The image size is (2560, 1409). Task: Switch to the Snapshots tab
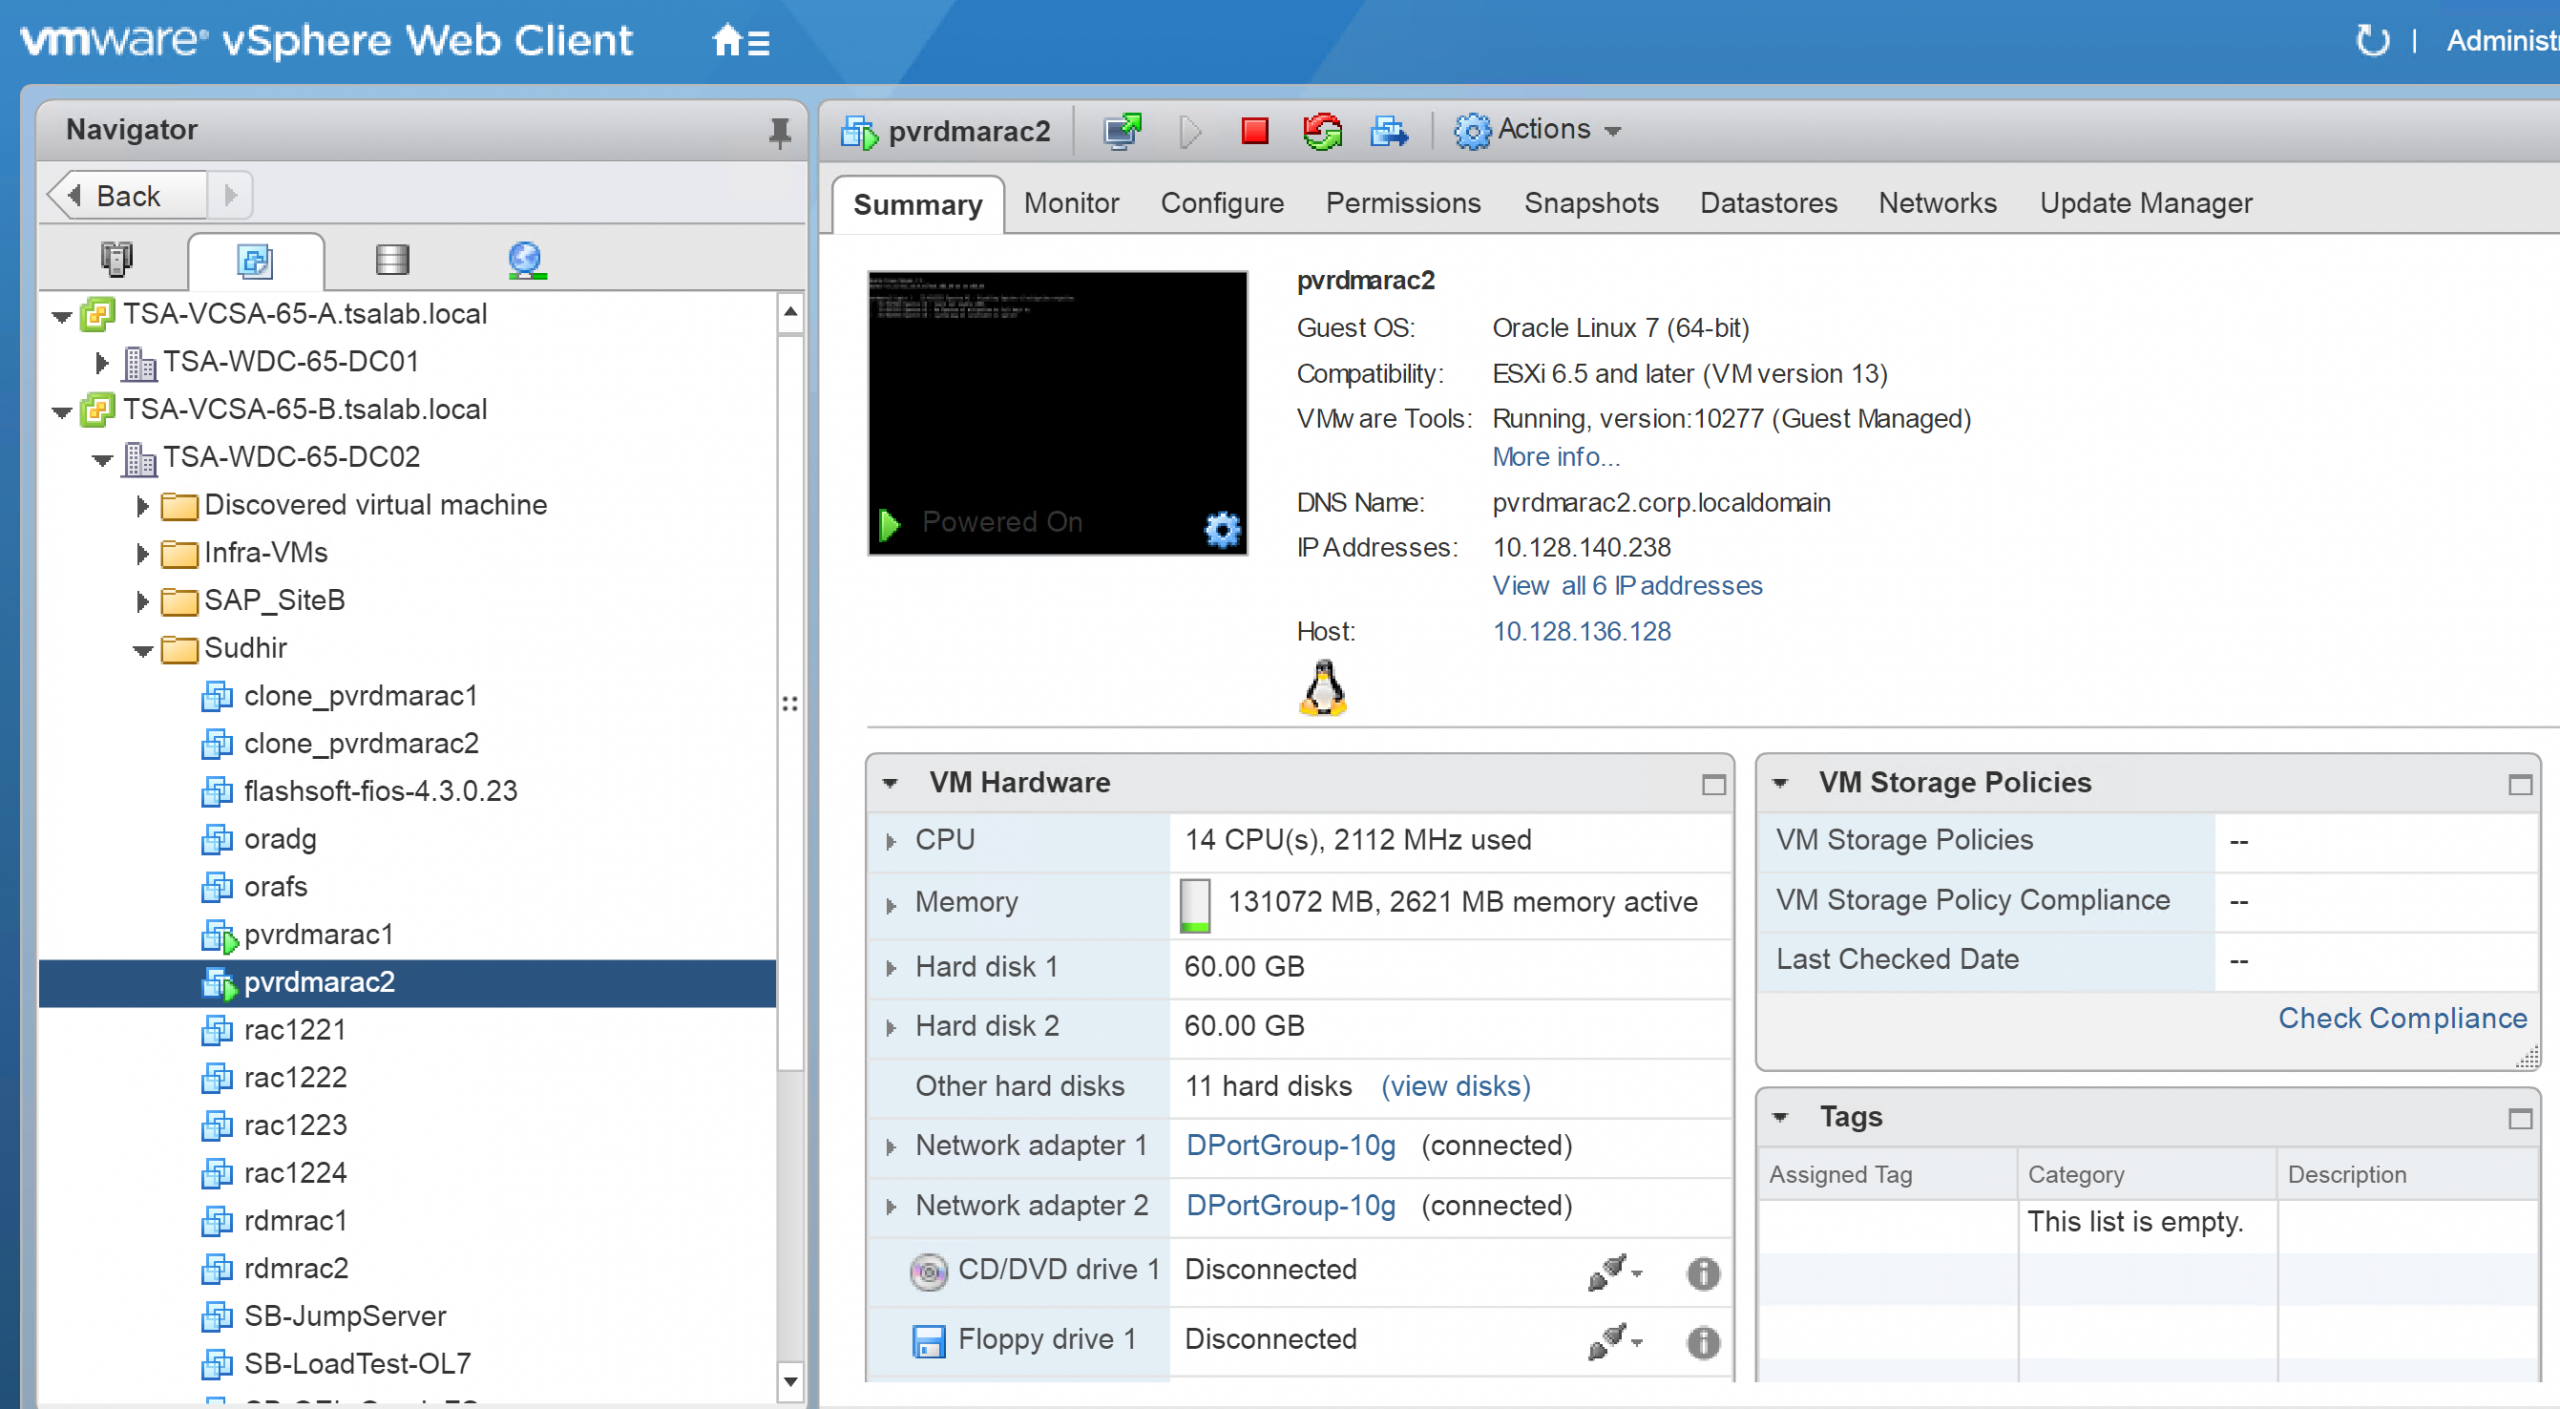click(1590, 203)
